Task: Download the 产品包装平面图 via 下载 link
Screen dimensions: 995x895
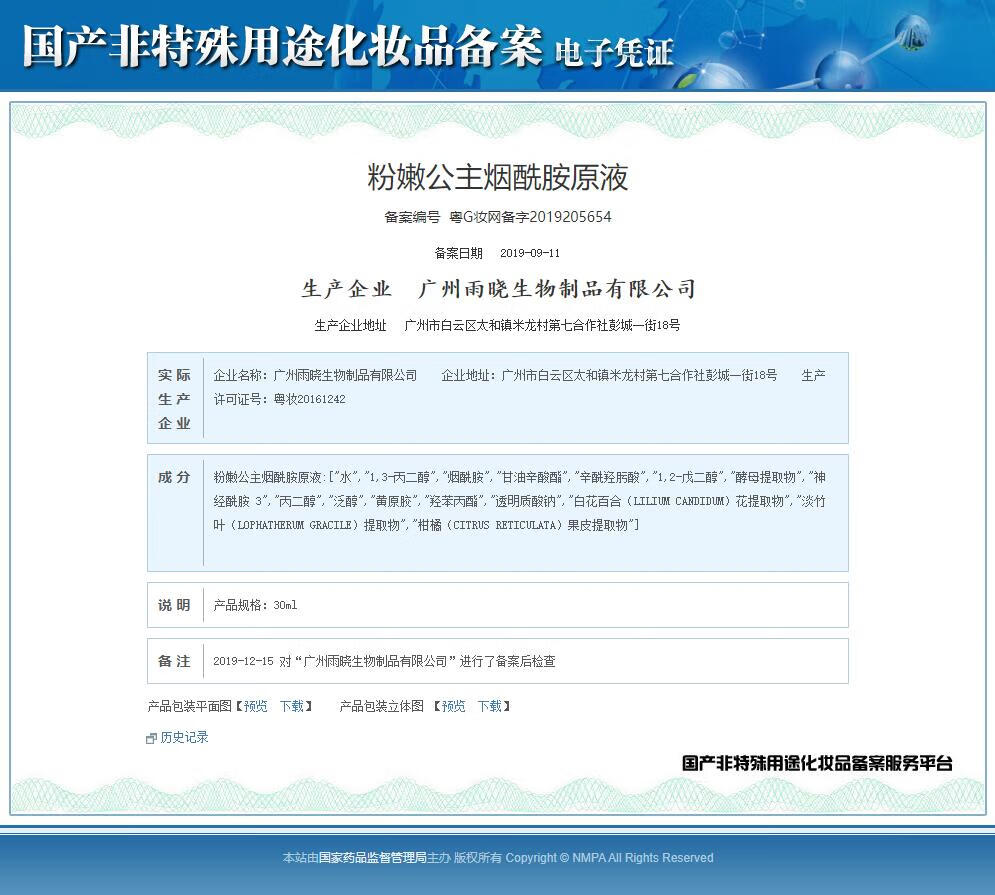Action: coord(293,706)
